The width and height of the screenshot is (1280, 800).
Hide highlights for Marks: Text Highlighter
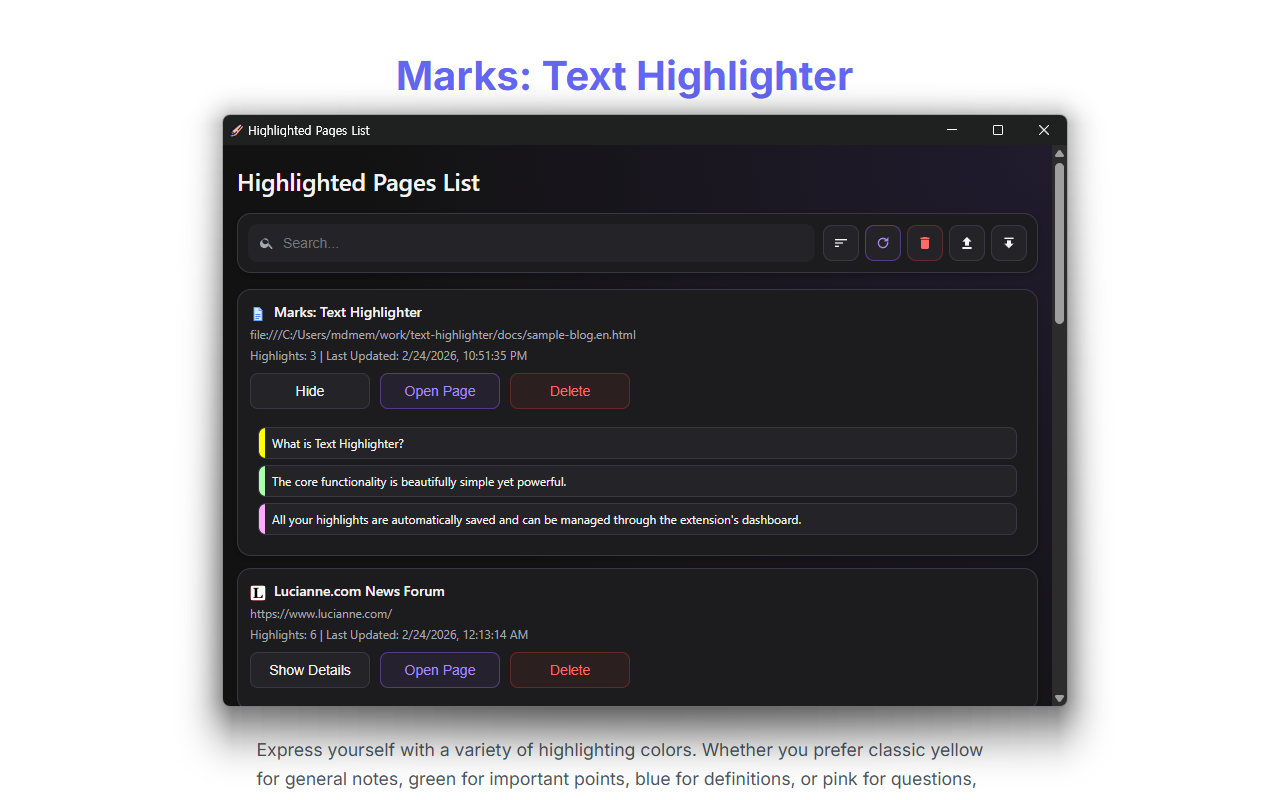click(310, 391)
